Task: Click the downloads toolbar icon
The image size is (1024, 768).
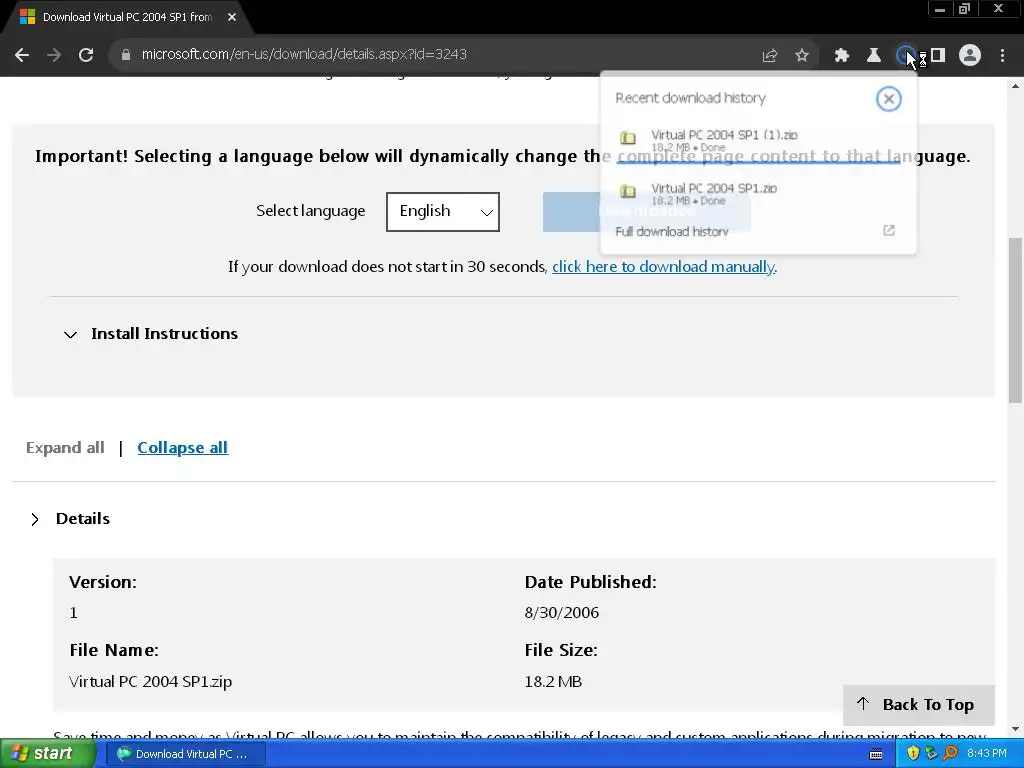Action: (905, 56)
